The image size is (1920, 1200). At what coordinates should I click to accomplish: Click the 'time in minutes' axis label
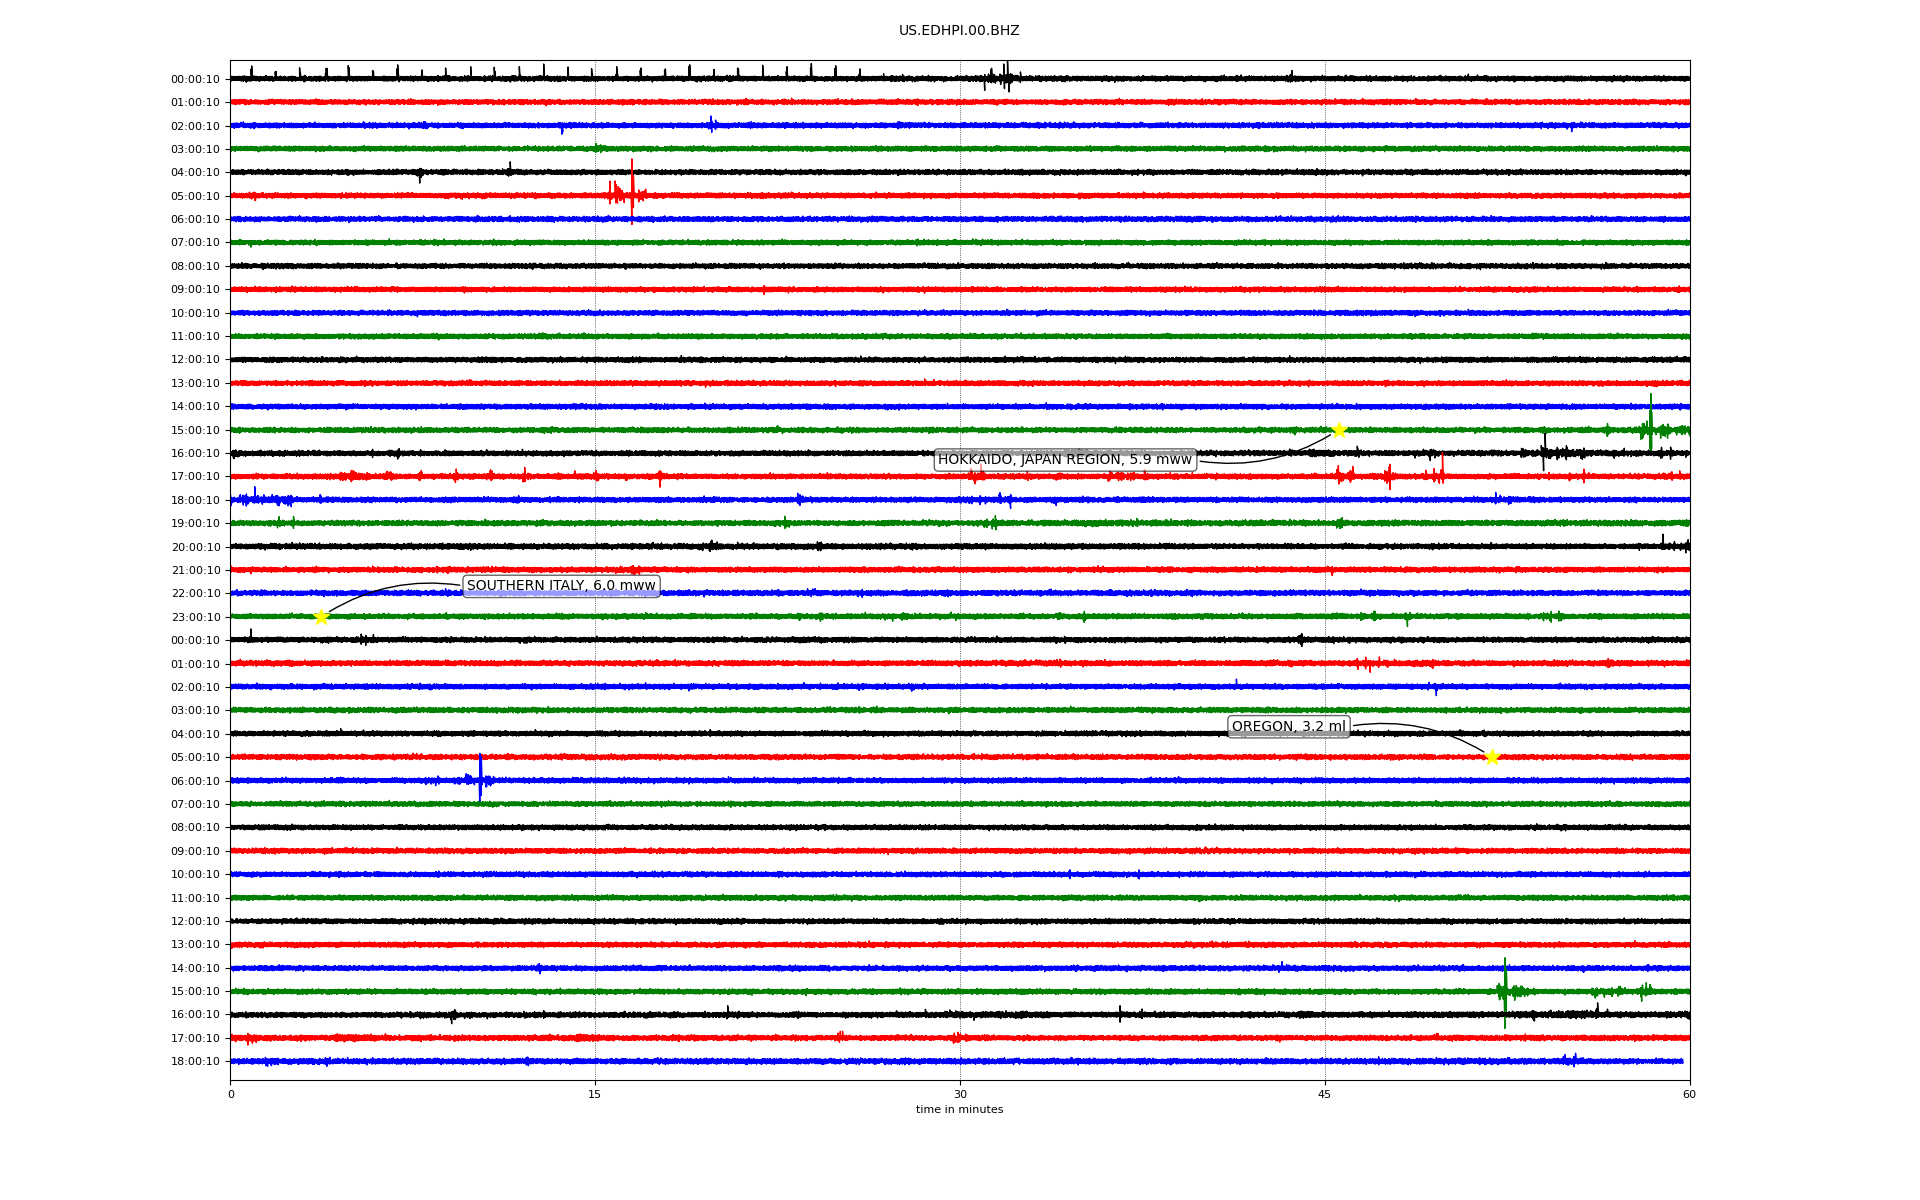(959, 1110)
